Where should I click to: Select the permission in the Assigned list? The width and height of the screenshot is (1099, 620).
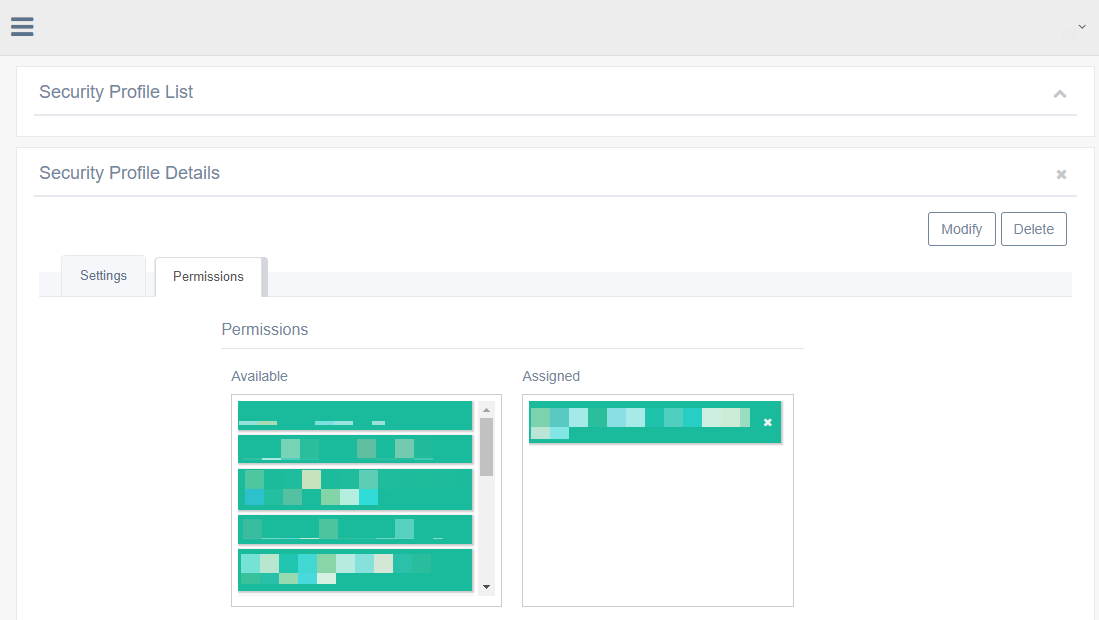tap(640, 423)
